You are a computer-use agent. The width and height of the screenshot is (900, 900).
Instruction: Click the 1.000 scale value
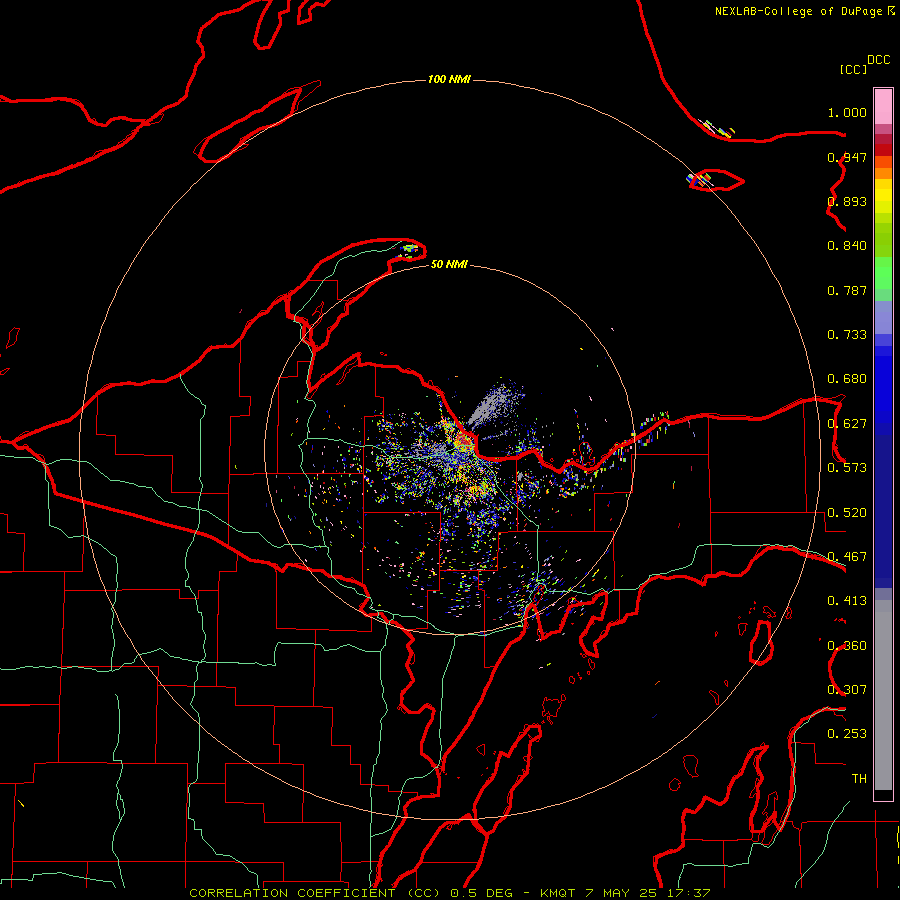pyautogui.click(x=847, y=112)
